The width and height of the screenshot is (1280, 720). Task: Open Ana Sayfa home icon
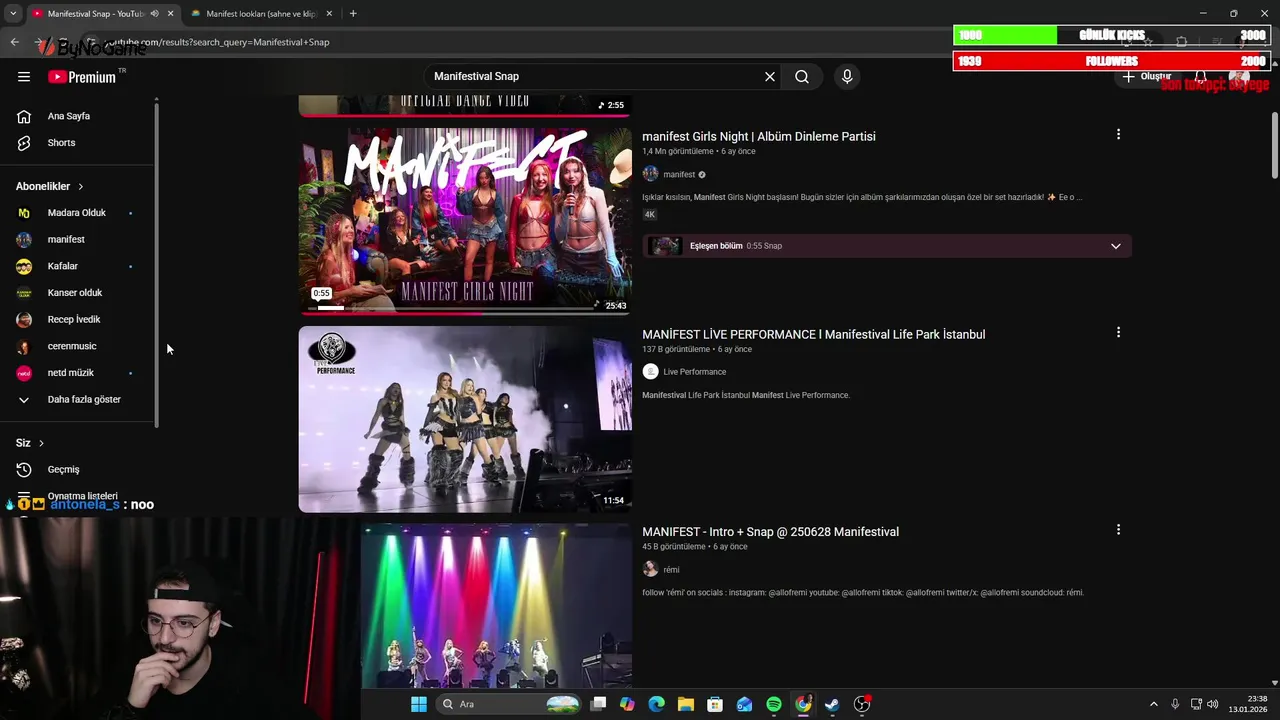click(x=24, y=116)
